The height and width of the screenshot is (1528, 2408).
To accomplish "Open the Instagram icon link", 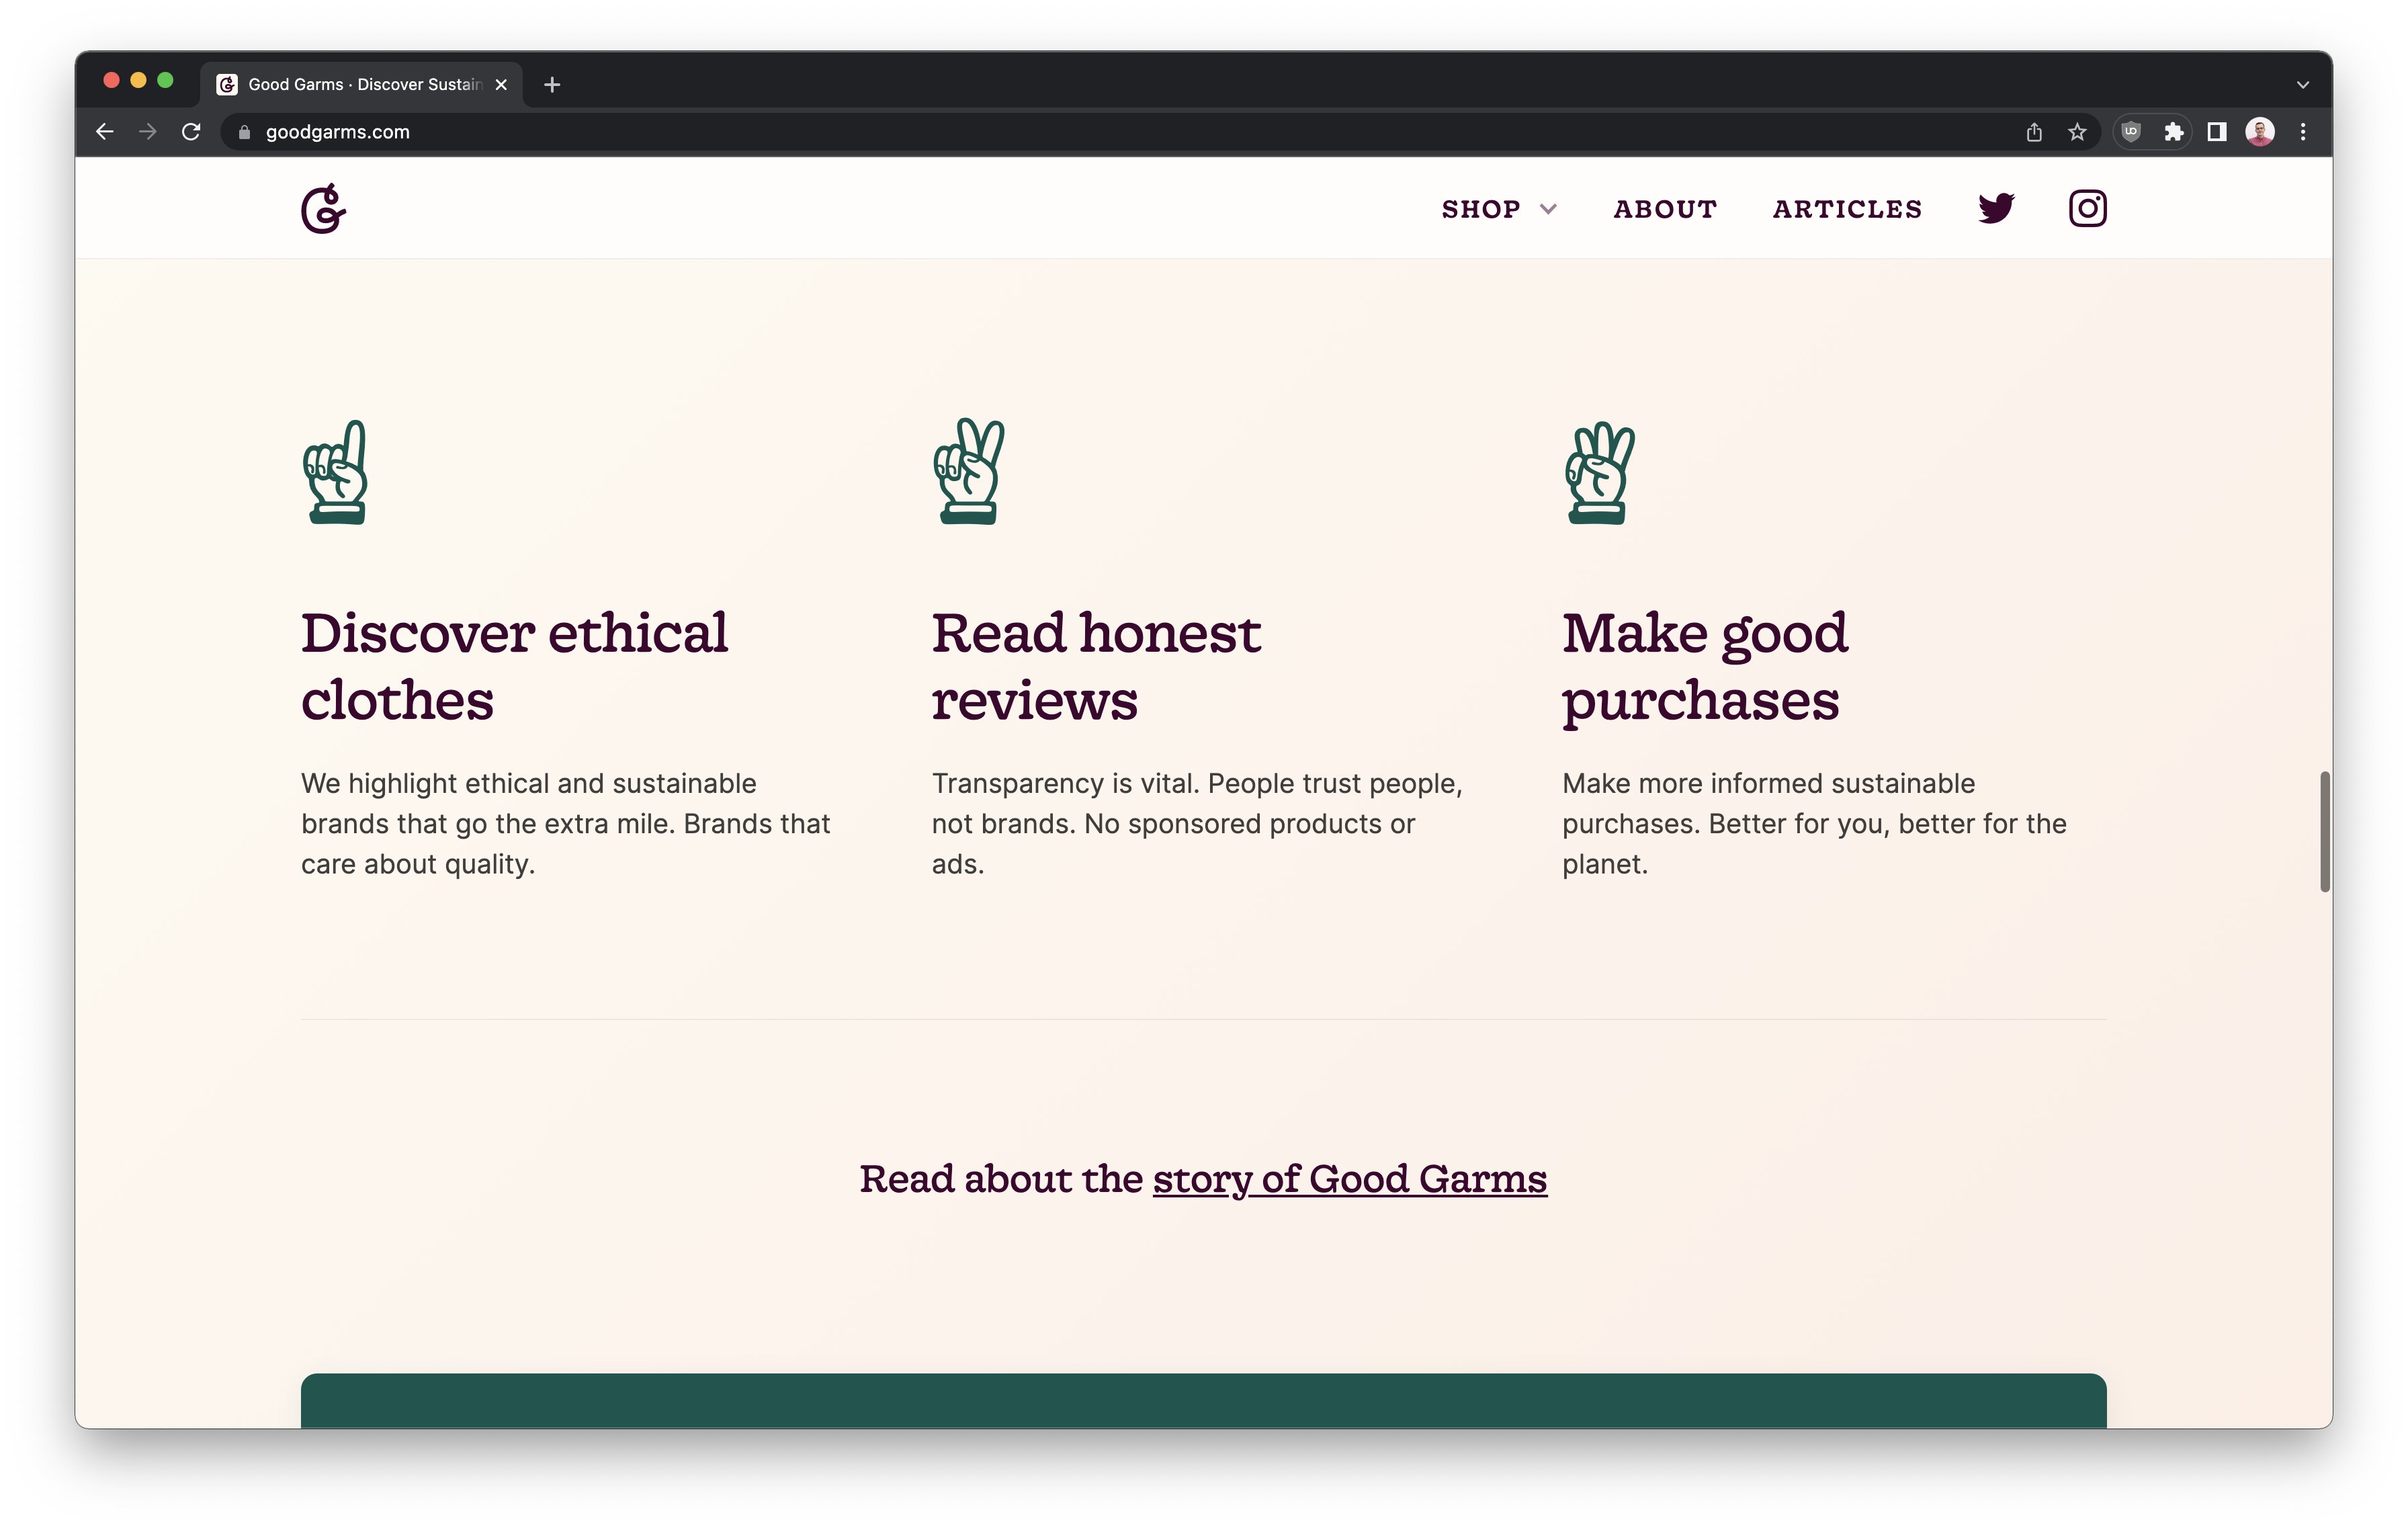I will [2087, 208].
